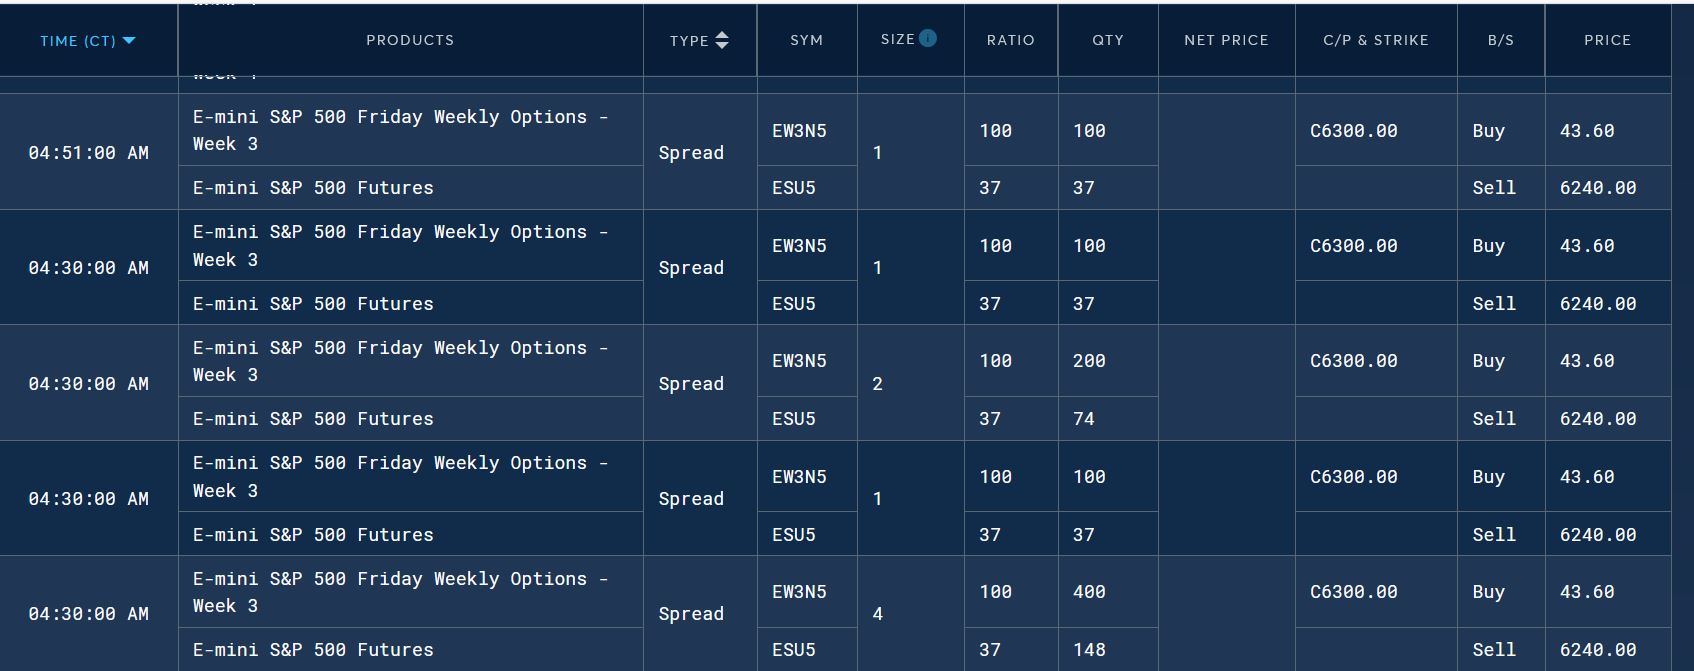Click the PRODUCTS column header
This screenshot has width=1694, height=671.
pyautogui.click(x=410, y=40)
